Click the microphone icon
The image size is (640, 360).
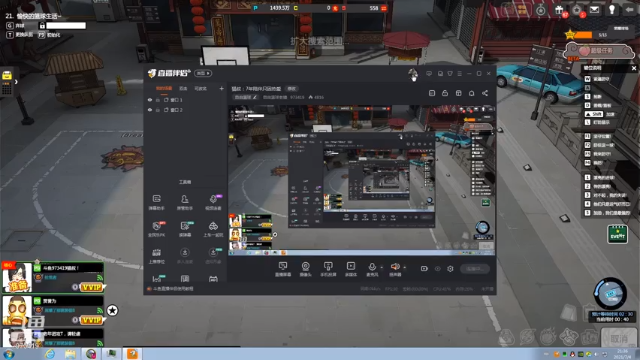tap(372, 267)
